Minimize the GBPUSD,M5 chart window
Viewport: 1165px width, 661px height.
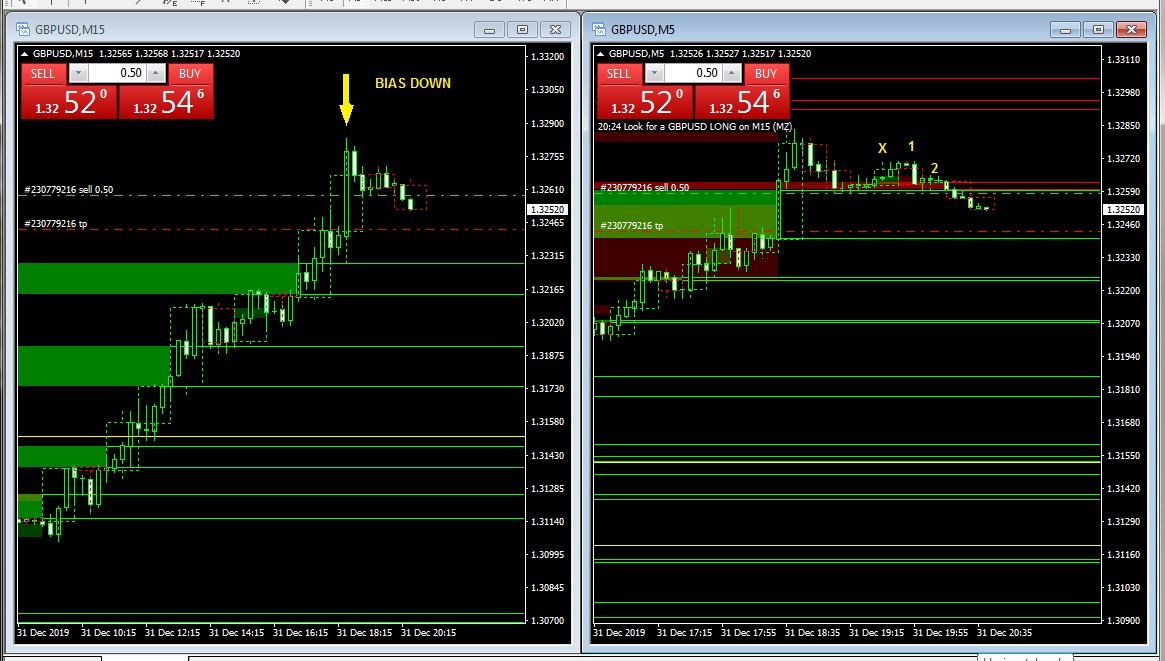1065,30
